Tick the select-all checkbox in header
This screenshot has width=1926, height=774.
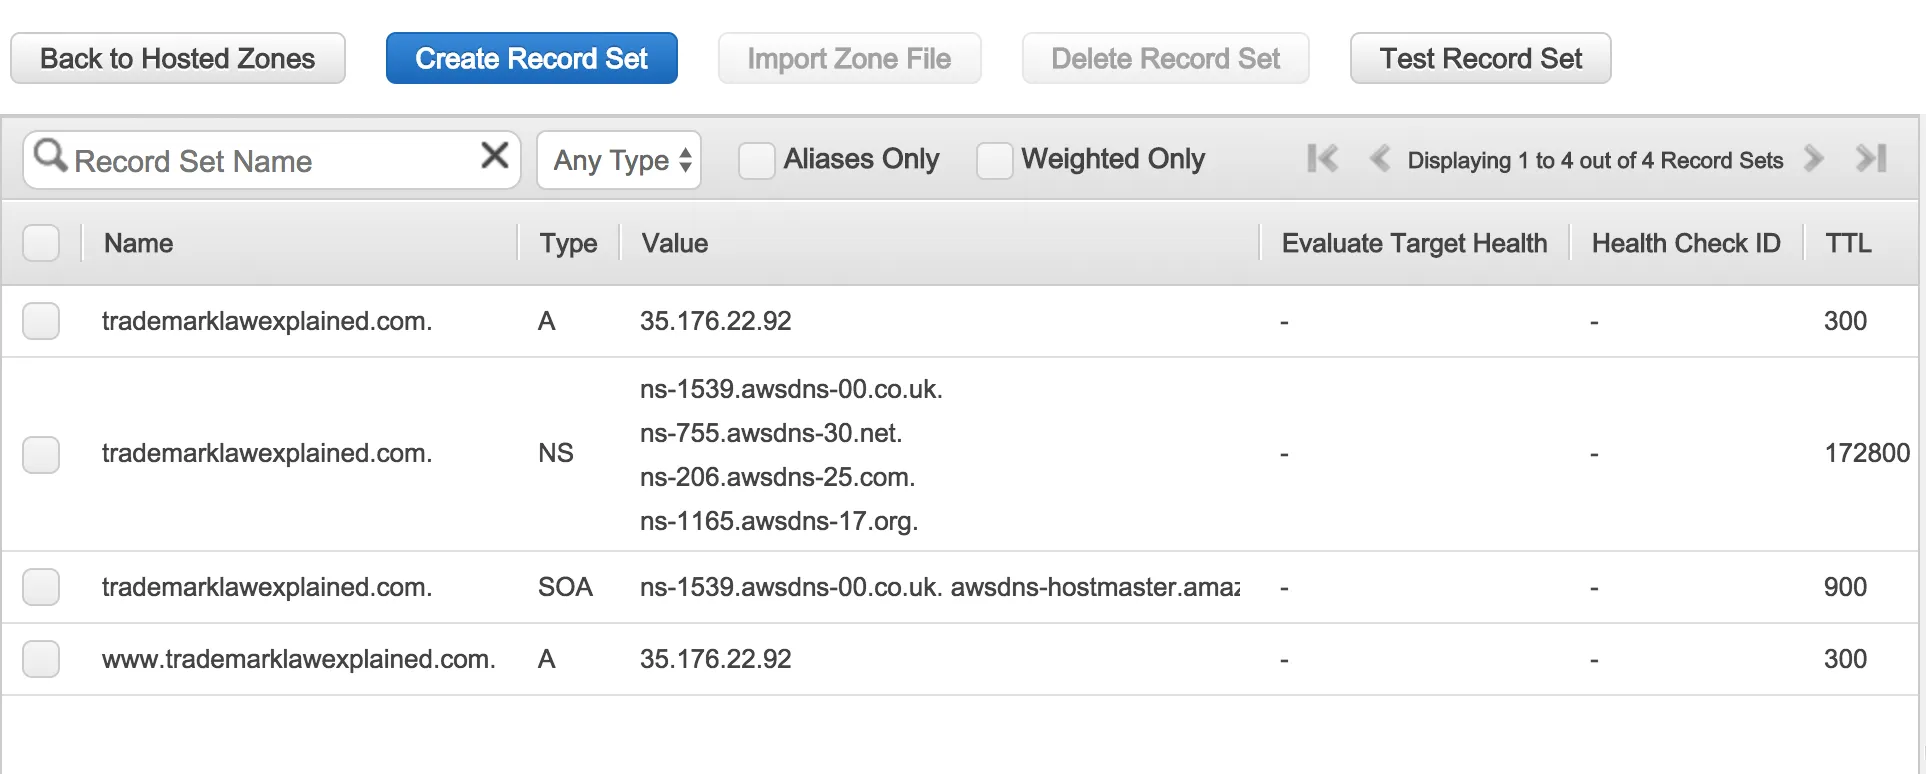tap(41, 243)
